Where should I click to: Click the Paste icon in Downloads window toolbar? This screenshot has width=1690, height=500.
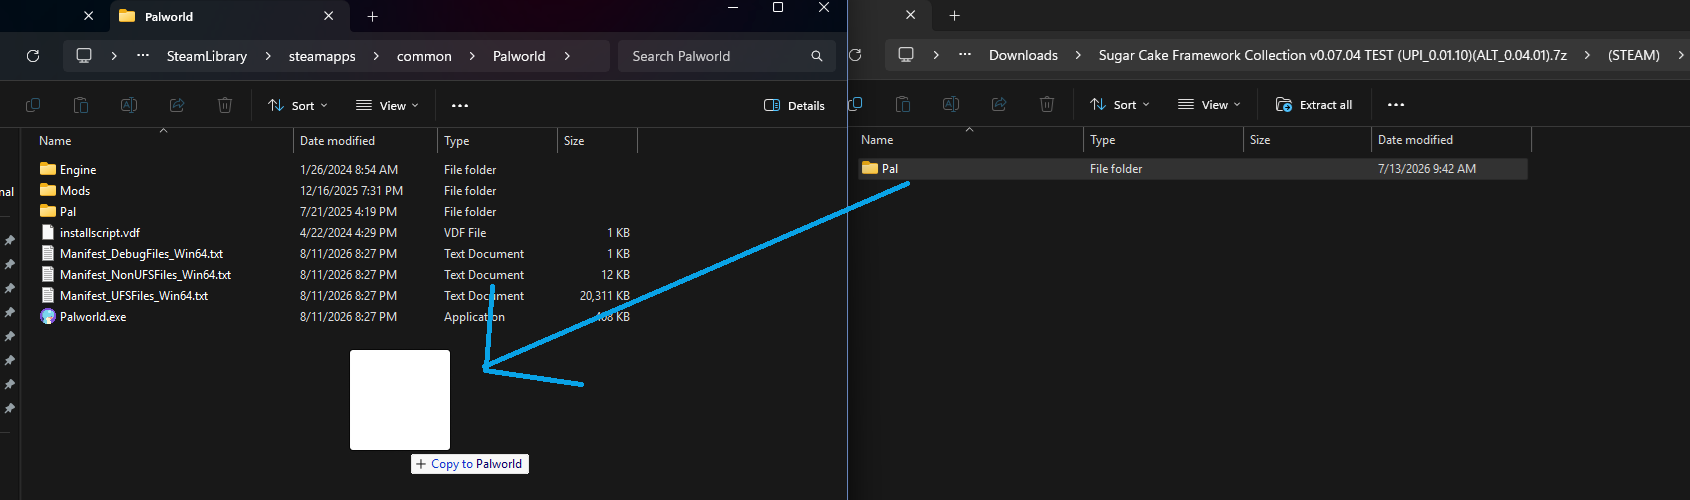903,104
